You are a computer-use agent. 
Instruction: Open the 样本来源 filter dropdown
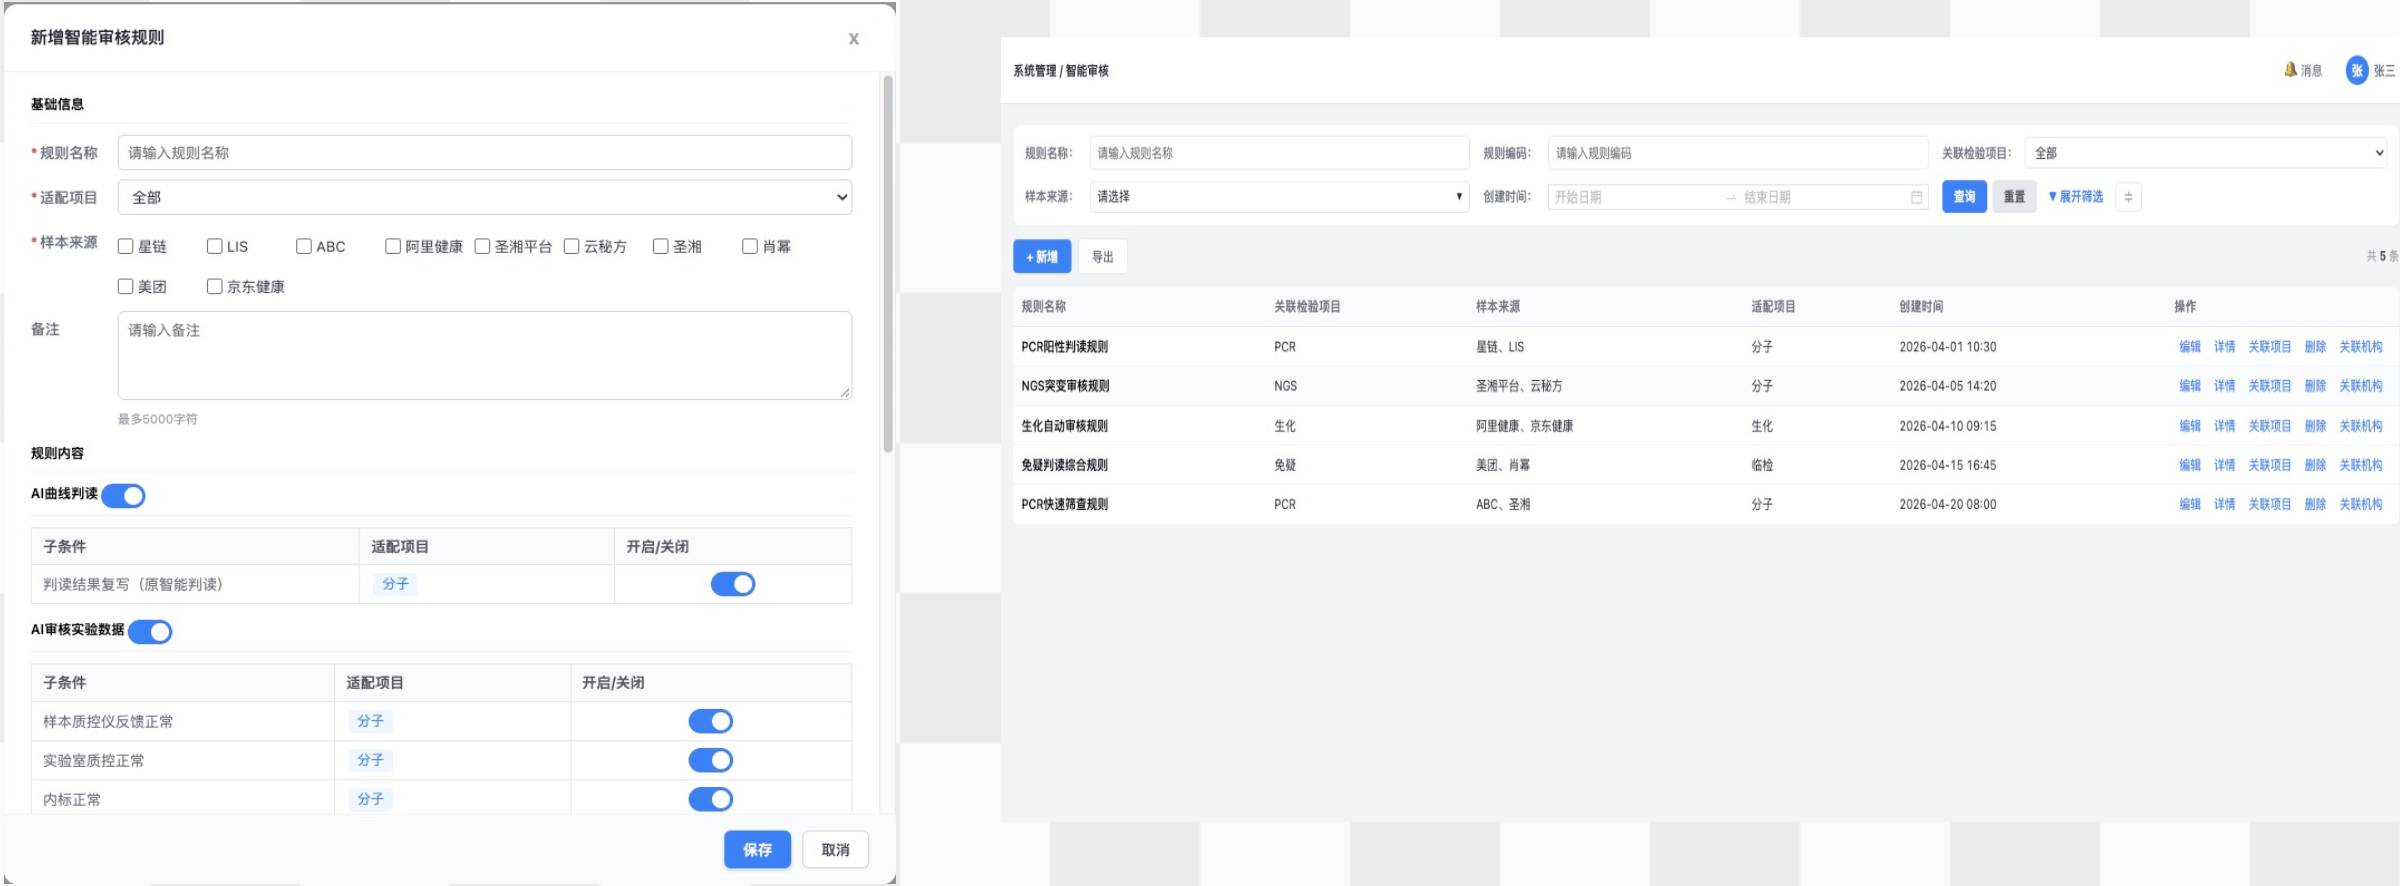[x=1279, y=197]
